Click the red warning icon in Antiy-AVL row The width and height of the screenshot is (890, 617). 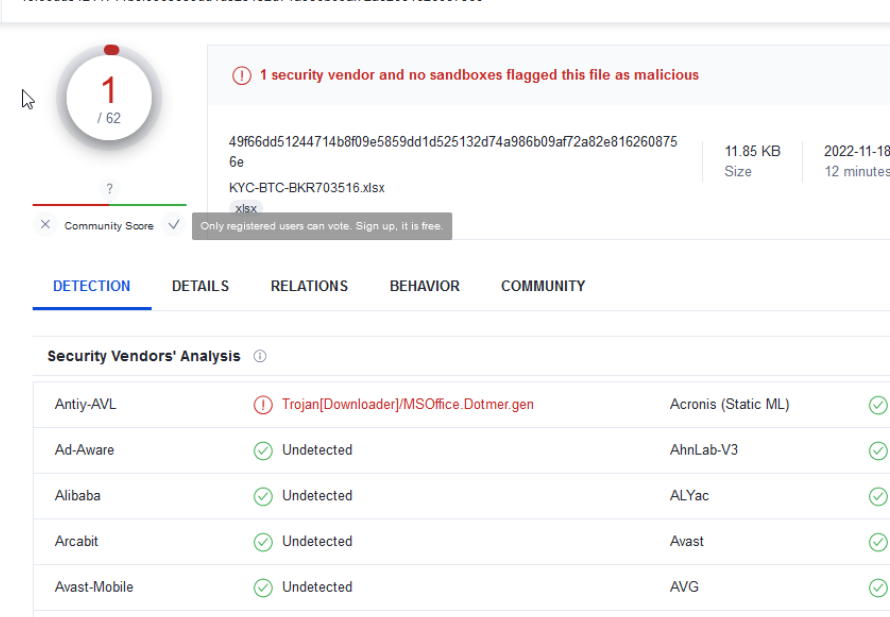pos(263,405)
